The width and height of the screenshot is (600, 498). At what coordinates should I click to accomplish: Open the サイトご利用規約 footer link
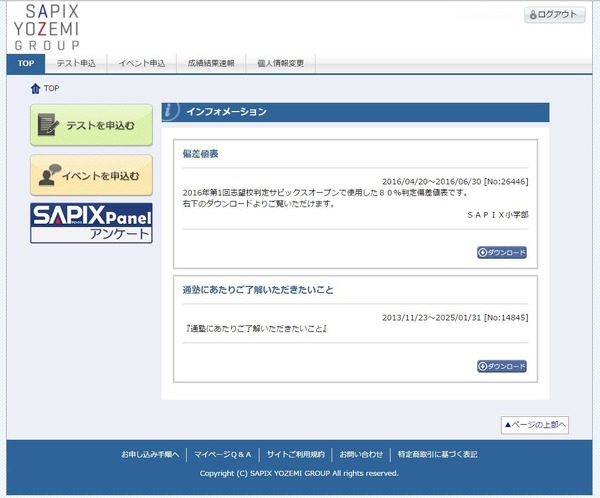pos(295,454)
